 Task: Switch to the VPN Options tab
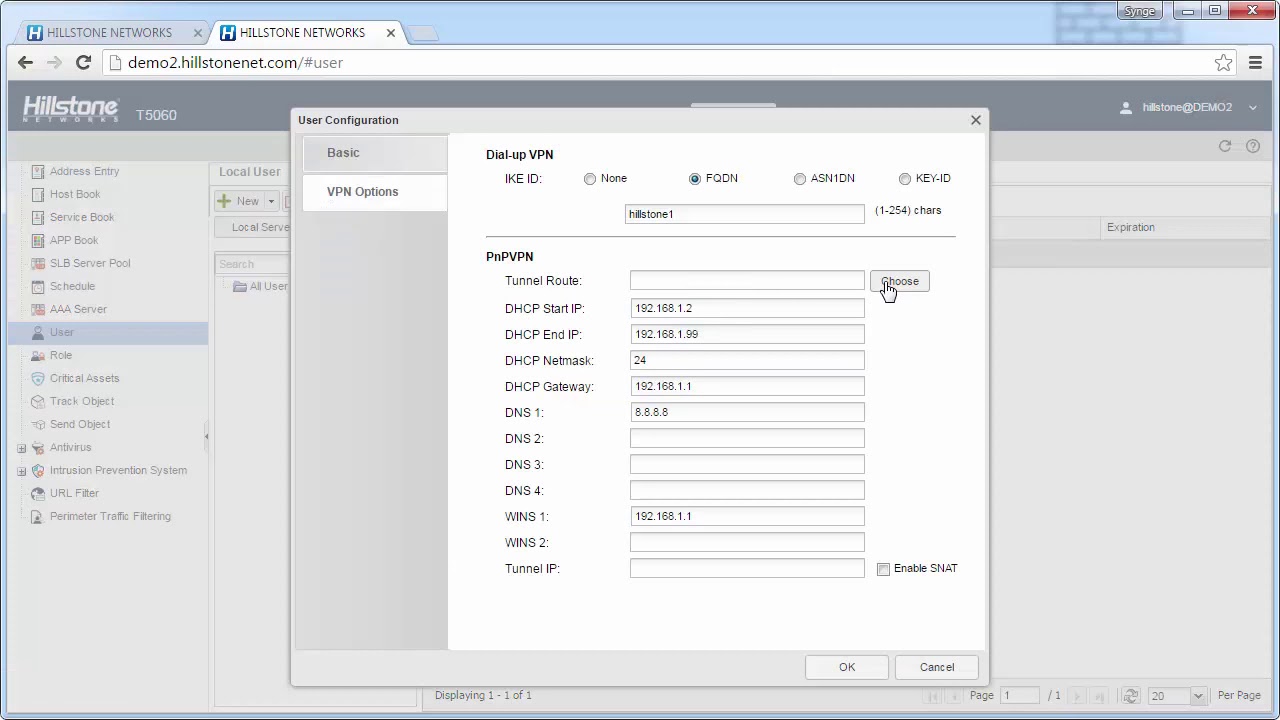(x=375, y=192)
